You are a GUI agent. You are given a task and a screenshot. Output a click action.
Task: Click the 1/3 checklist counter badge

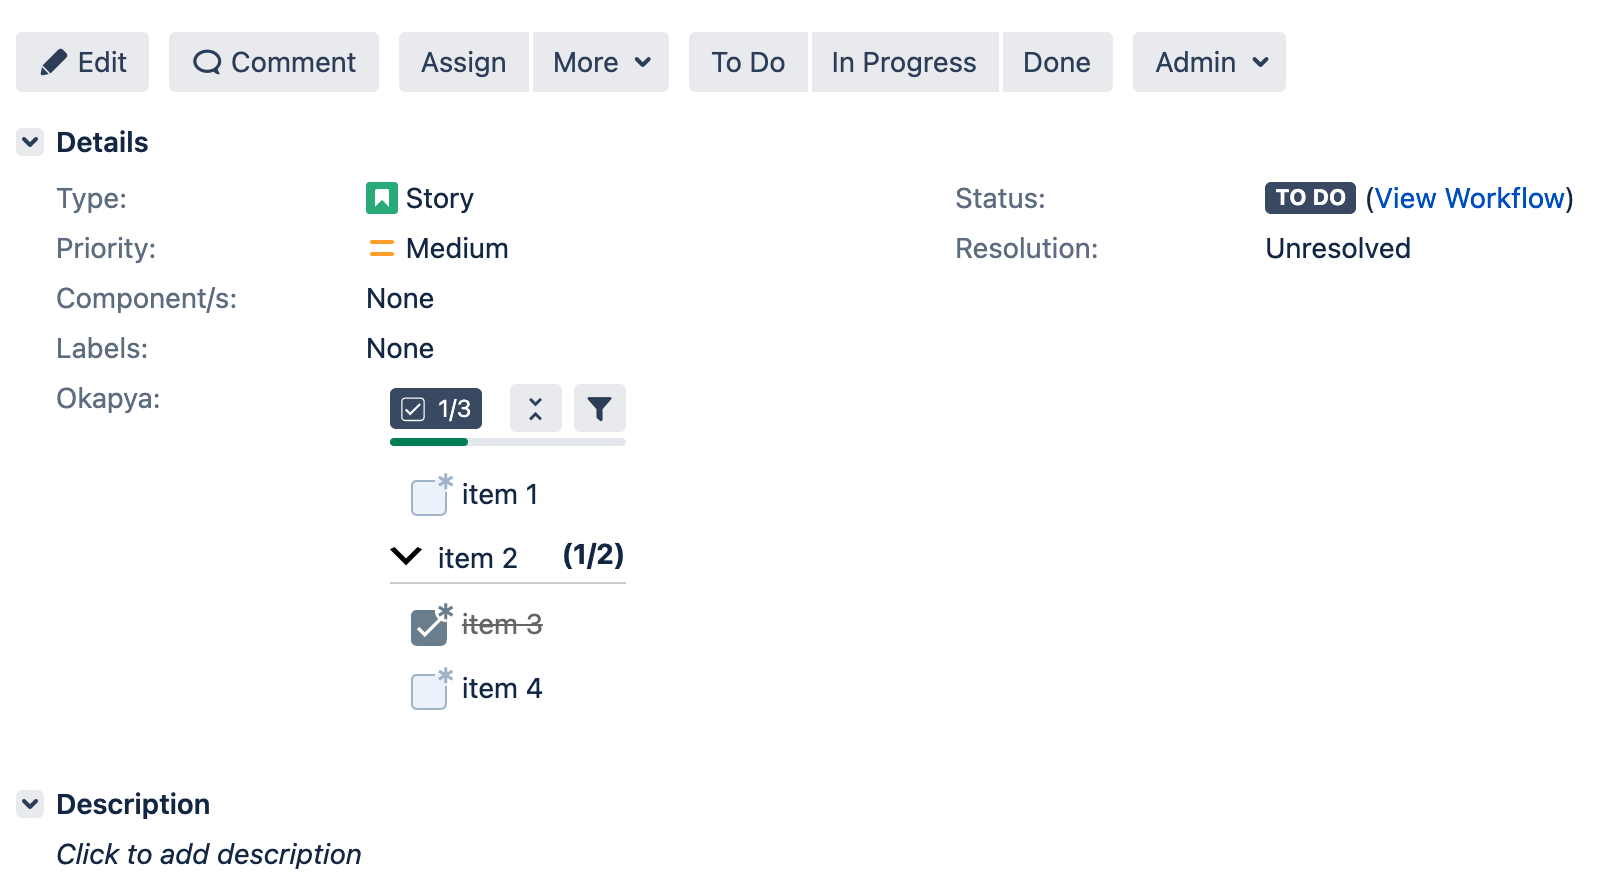pyautogui.click(x=435, y=408)
